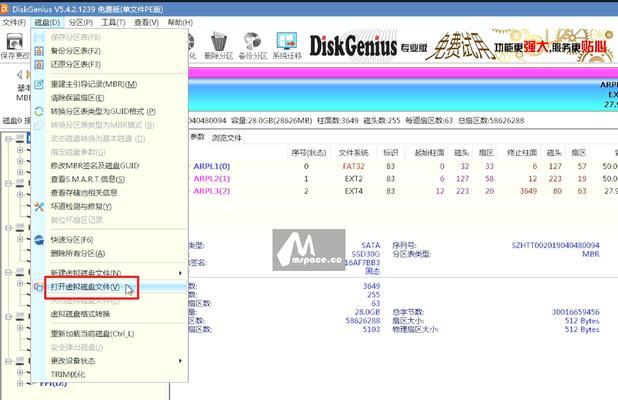
Task: Click the cyan ARPL partition bar graphic
Action: (403, 95)
